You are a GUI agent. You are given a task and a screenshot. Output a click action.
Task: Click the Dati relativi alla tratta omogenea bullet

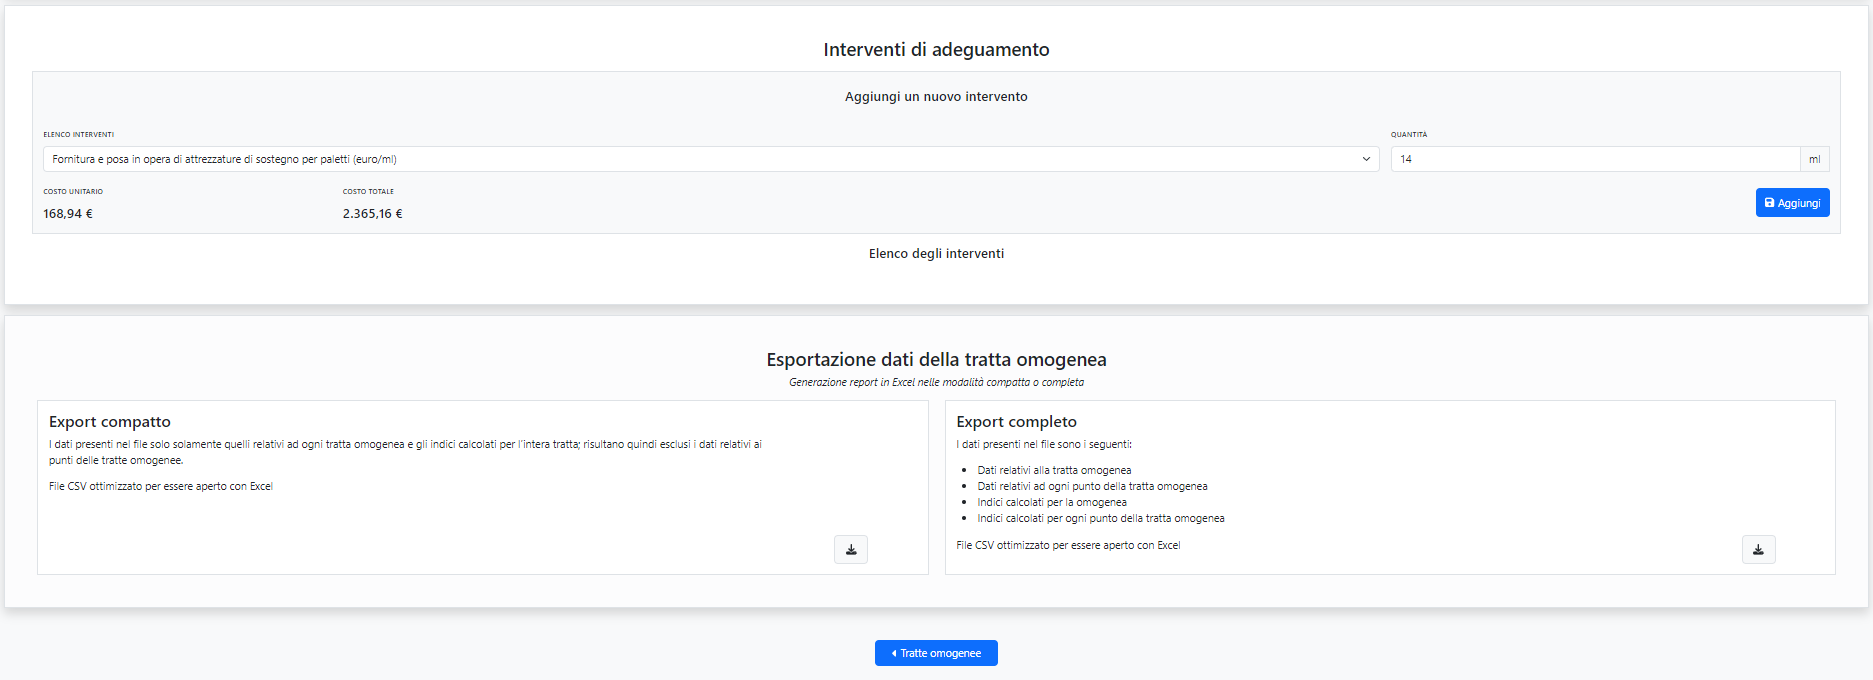point(1054,470)
